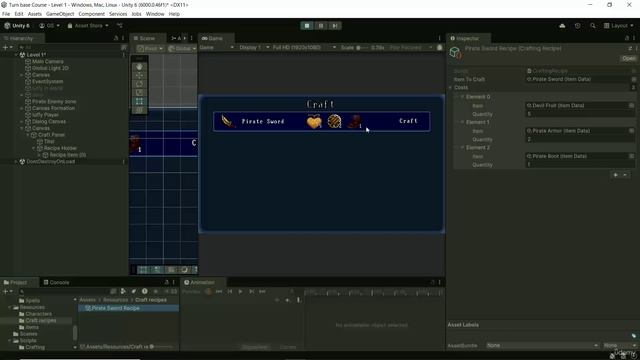Click the Pirate Sword Recipe asset icon in Inspector
The height and width of the screenshot is (360, 640).
[x=455, y=53]
